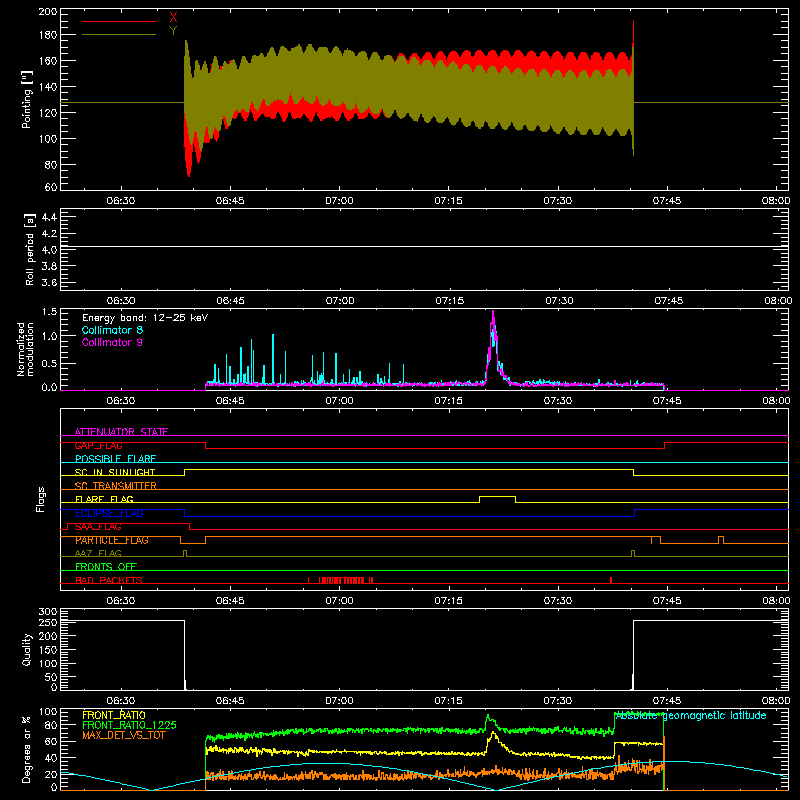Screen dimensions: 800x800
Task: Click the 4.0 roll period tick label
Action: [x=49, y=250]
